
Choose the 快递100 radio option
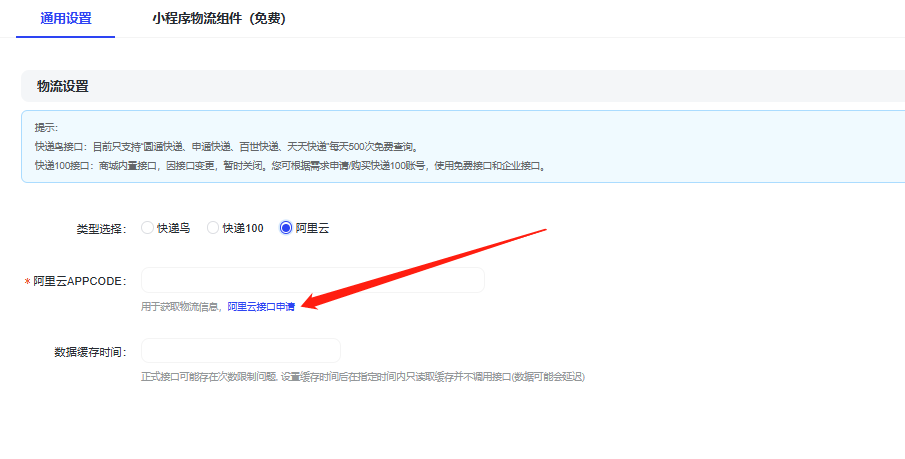213,228
